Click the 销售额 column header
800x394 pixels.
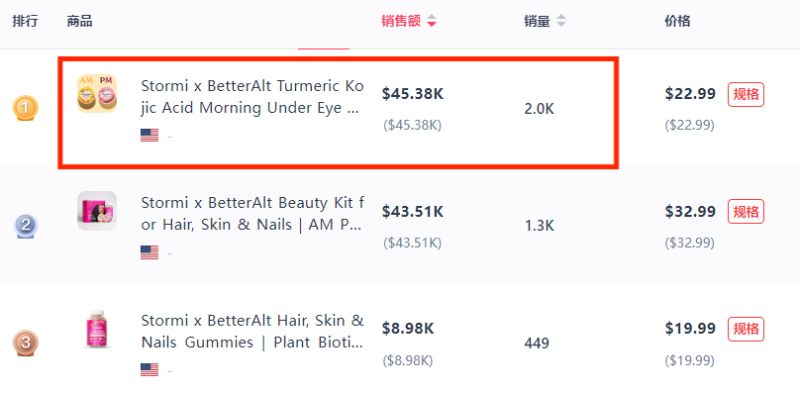click(401, 21)
